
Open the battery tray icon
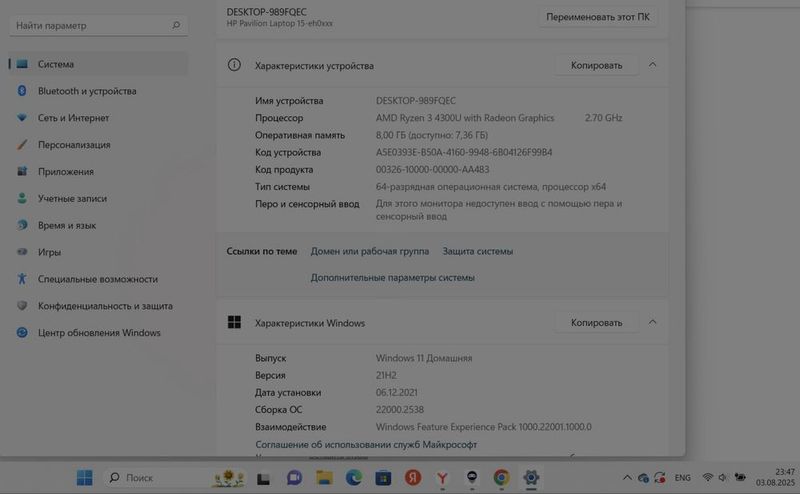(740, 478)
